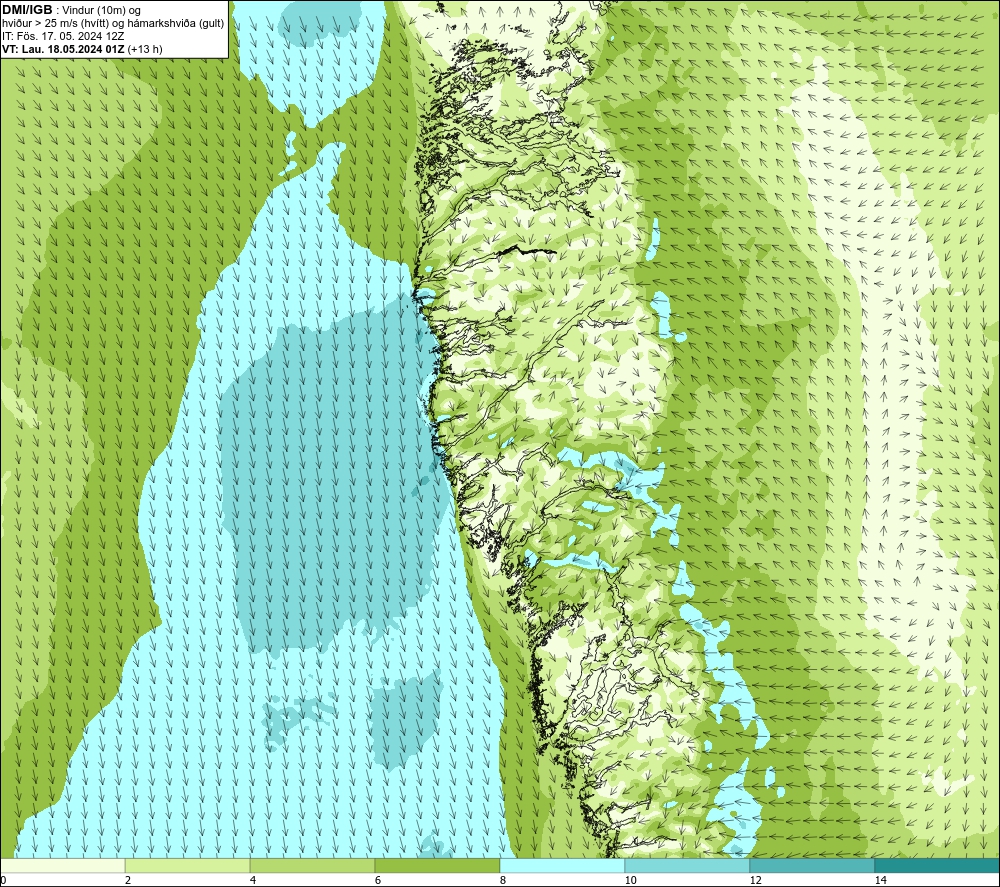Viewport: 1000px width, 887px height.
Task: Click the 'VT: Lau. 18.05.2024 01Z' line
Action: click(x=63, y=49)
